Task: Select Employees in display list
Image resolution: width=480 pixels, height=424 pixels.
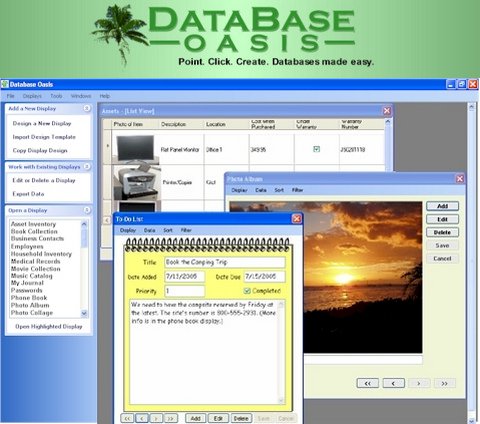Action: [27, 246]
